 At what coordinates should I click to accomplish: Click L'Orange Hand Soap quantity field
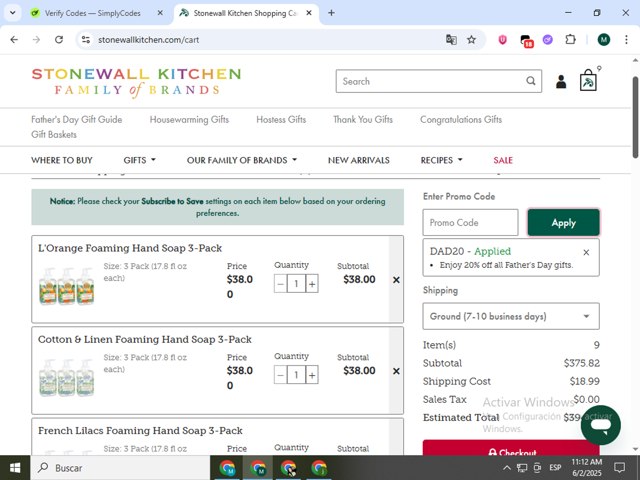click(296, 284)
